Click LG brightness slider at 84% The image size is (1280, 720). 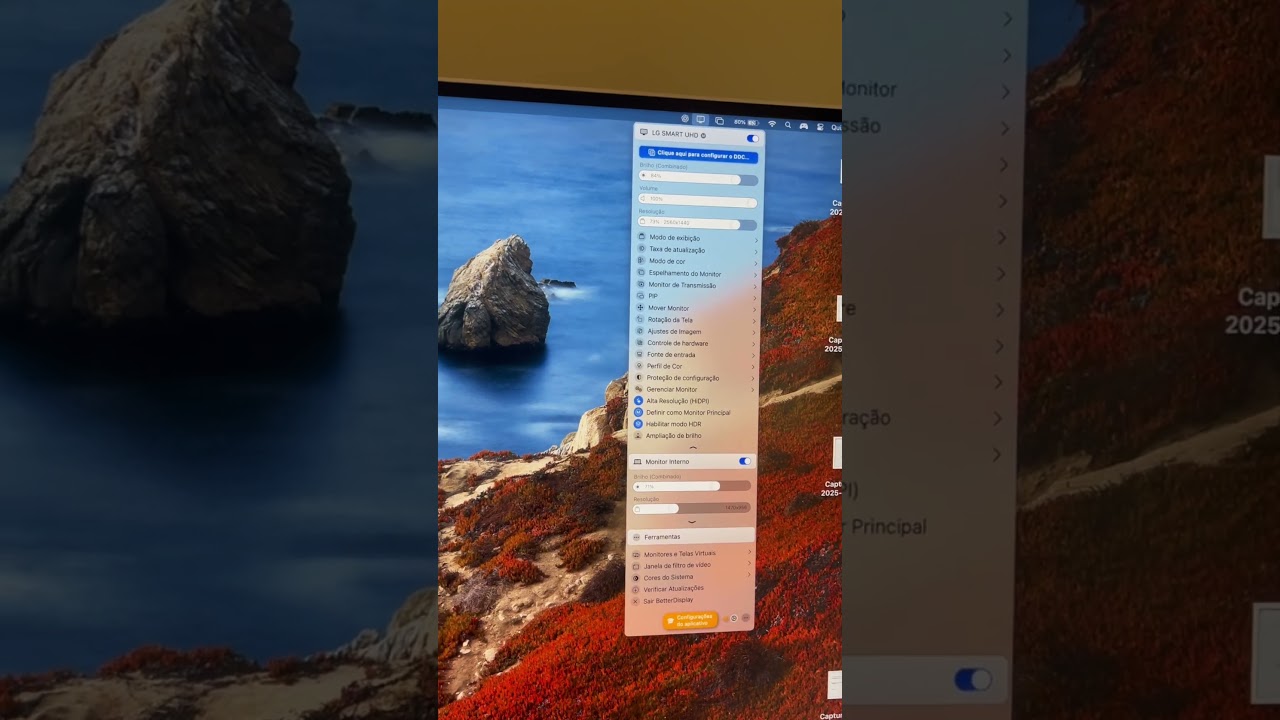click(698, 177)
